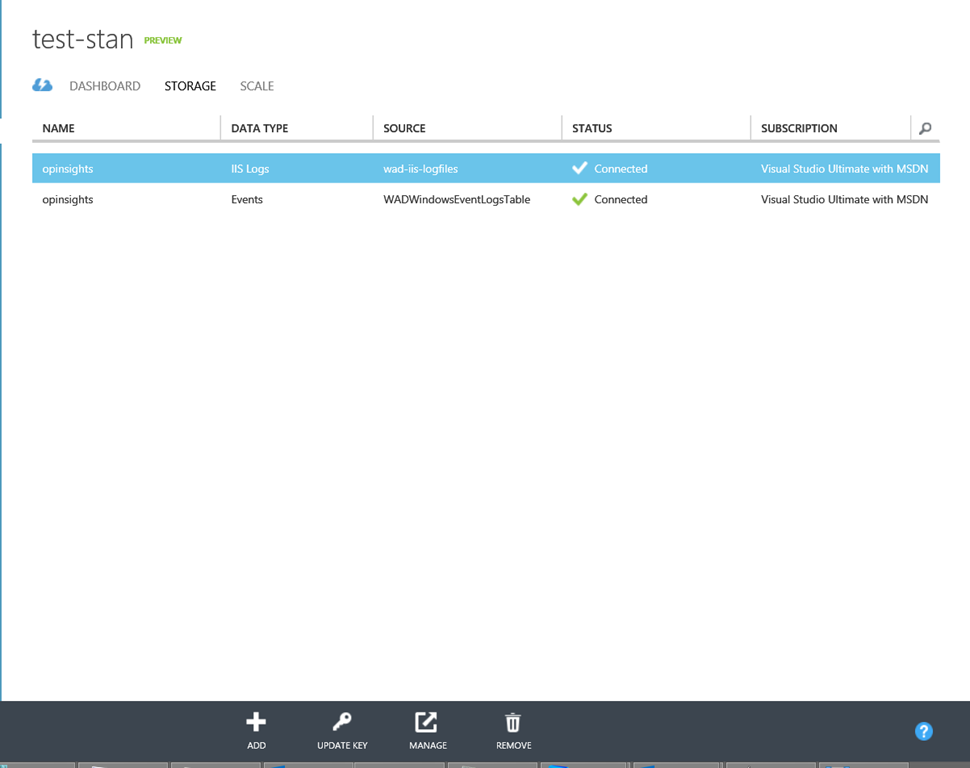Sort by the Subscription column header
The width and height of the screenshot is (970, 768).
tap(799, 128)
